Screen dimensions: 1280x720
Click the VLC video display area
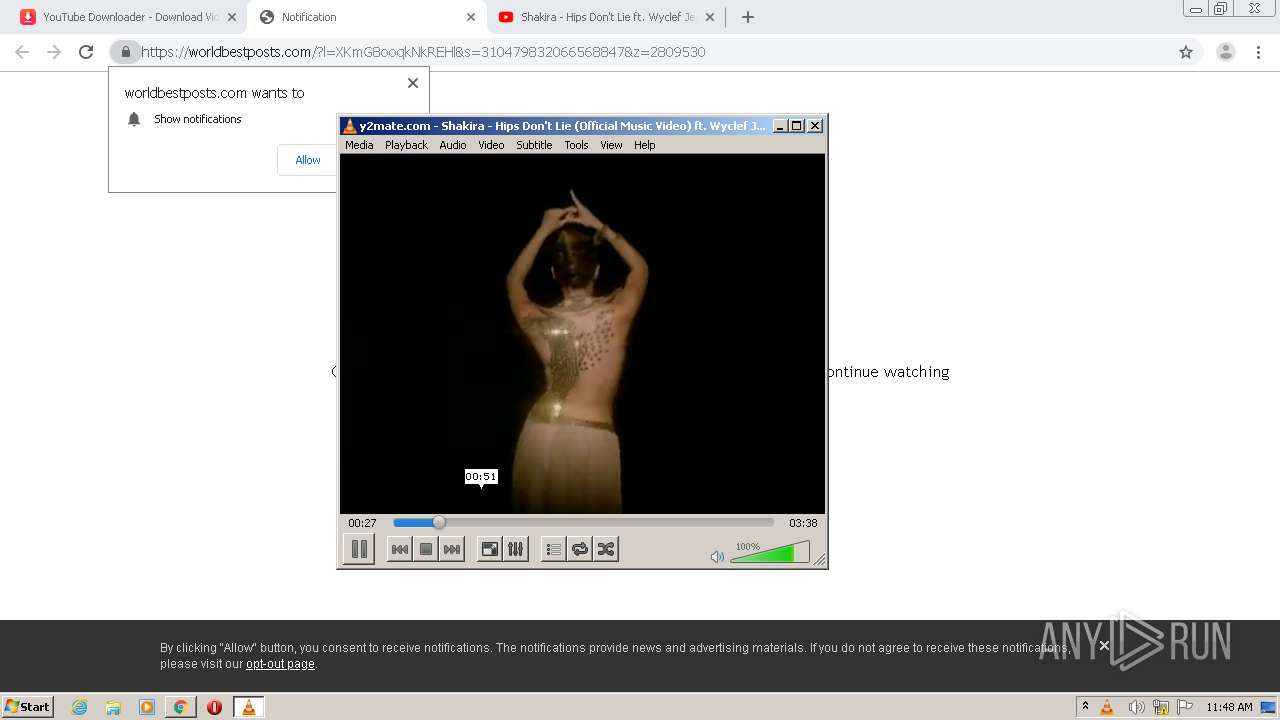(582, 334)
